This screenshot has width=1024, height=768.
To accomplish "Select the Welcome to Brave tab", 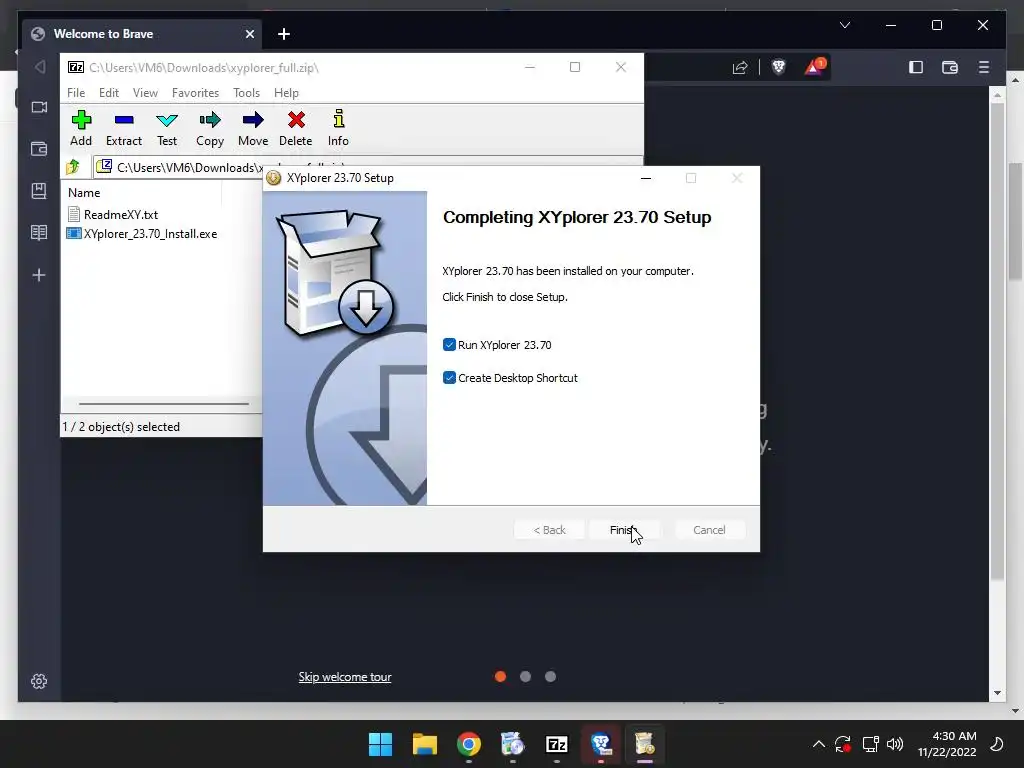I will [142, 34].
